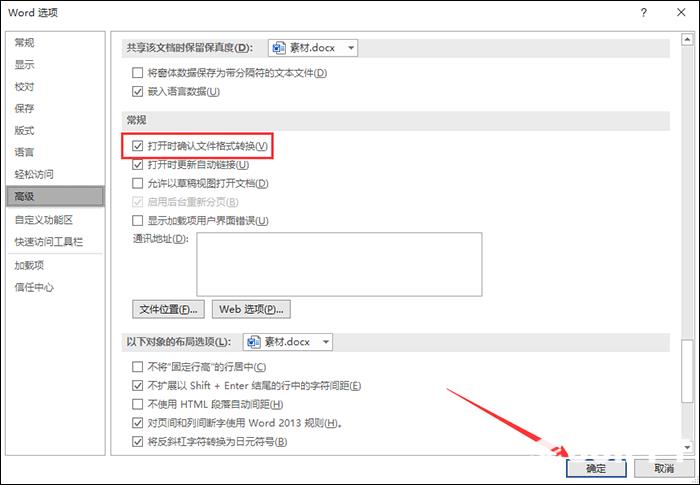Click scrollbar up arrow
Screen dimensions: 700x485
[687, 40]
